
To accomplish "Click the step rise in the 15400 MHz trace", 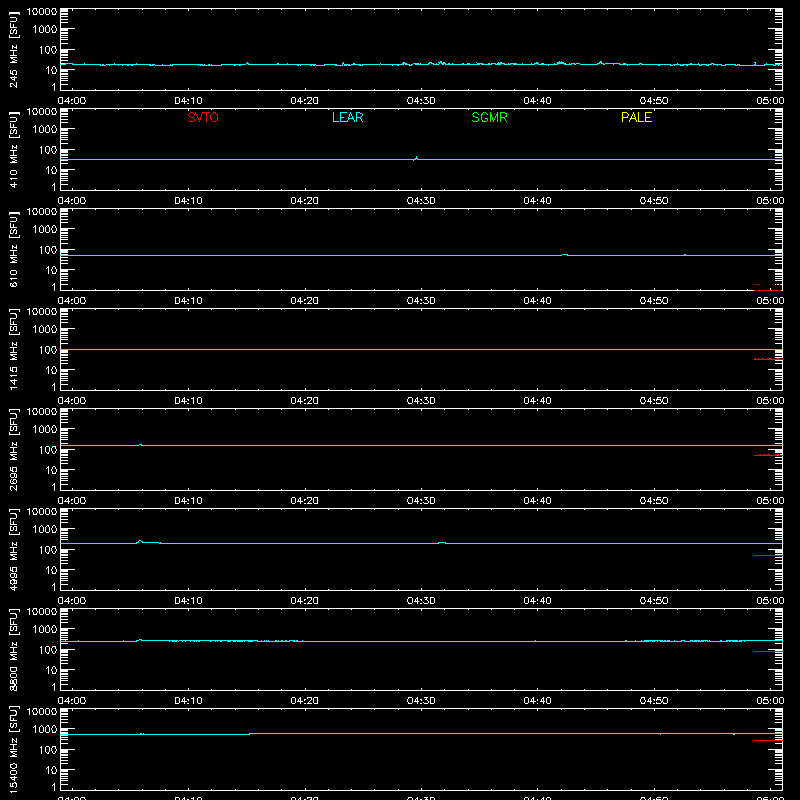I will [x=249, y=734].
